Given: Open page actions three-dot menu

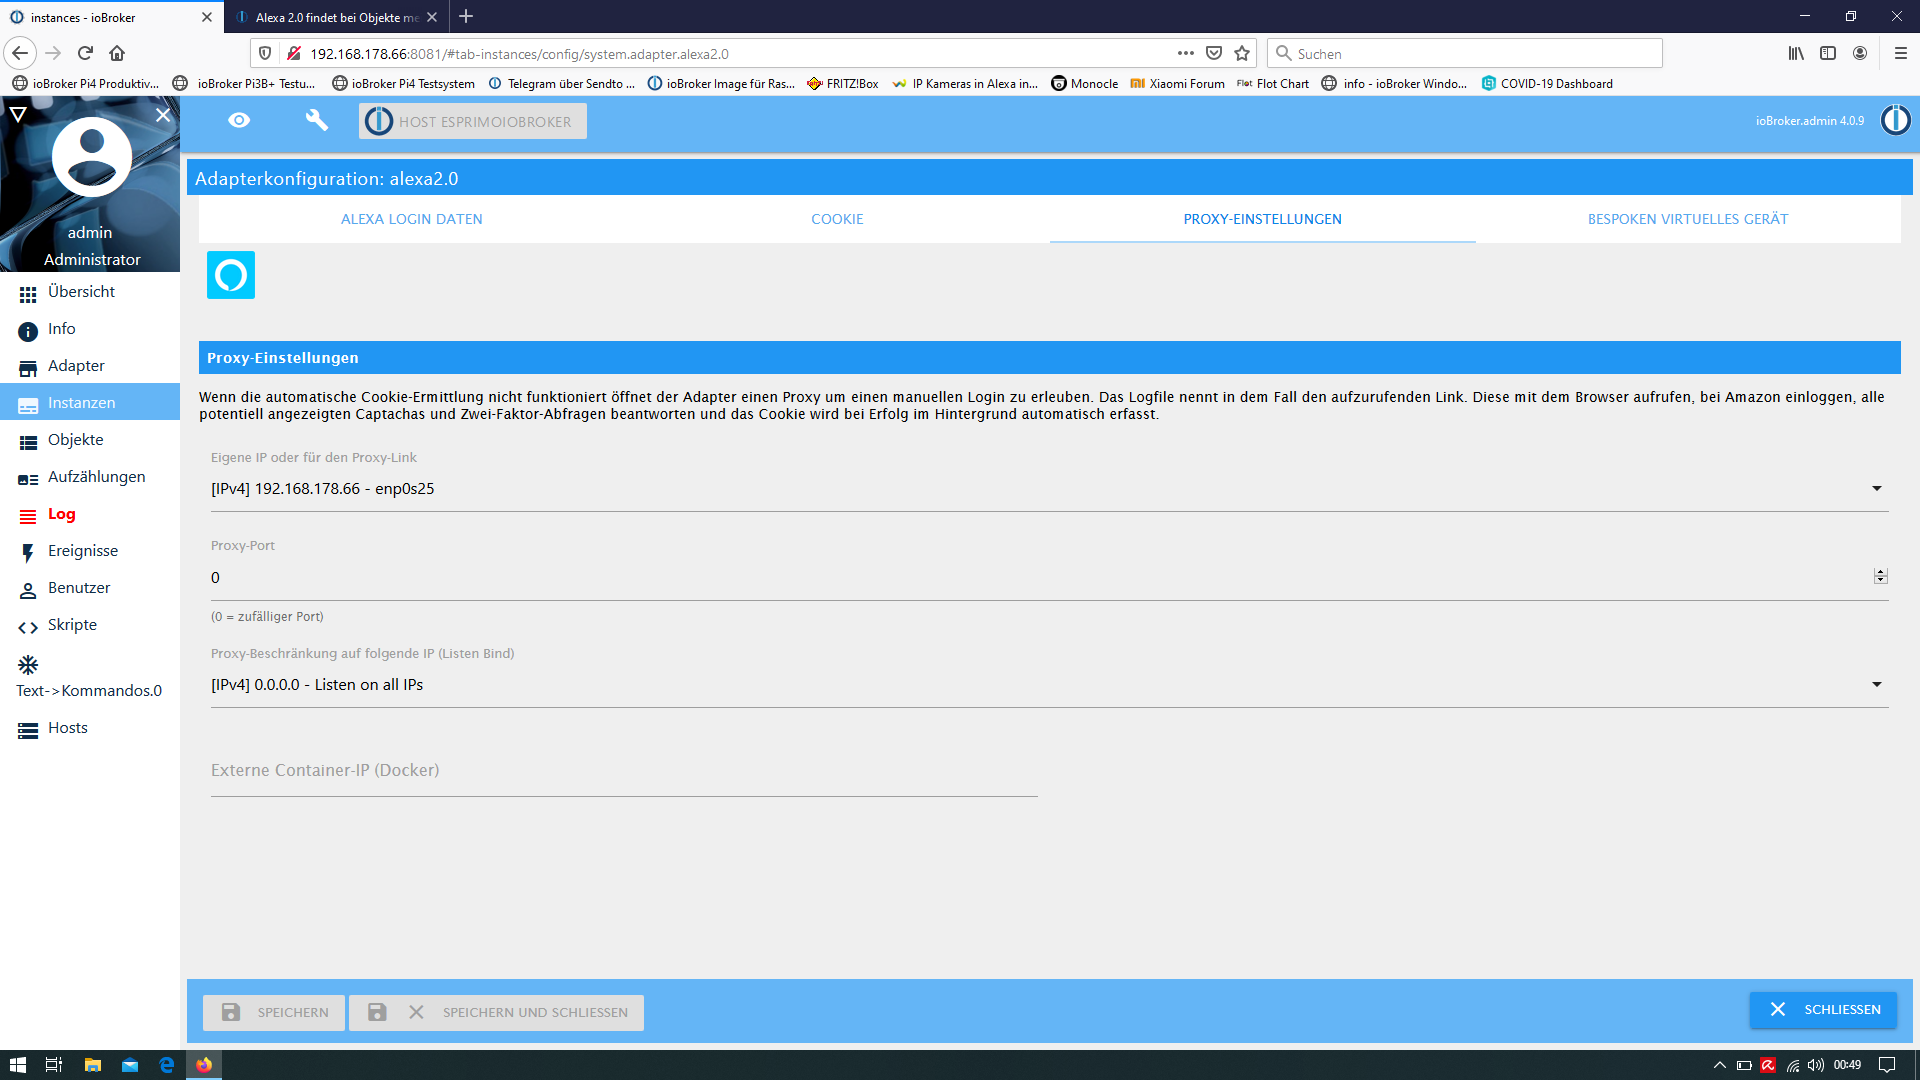Looking at the screenshot, I should tap(1186, 53).
